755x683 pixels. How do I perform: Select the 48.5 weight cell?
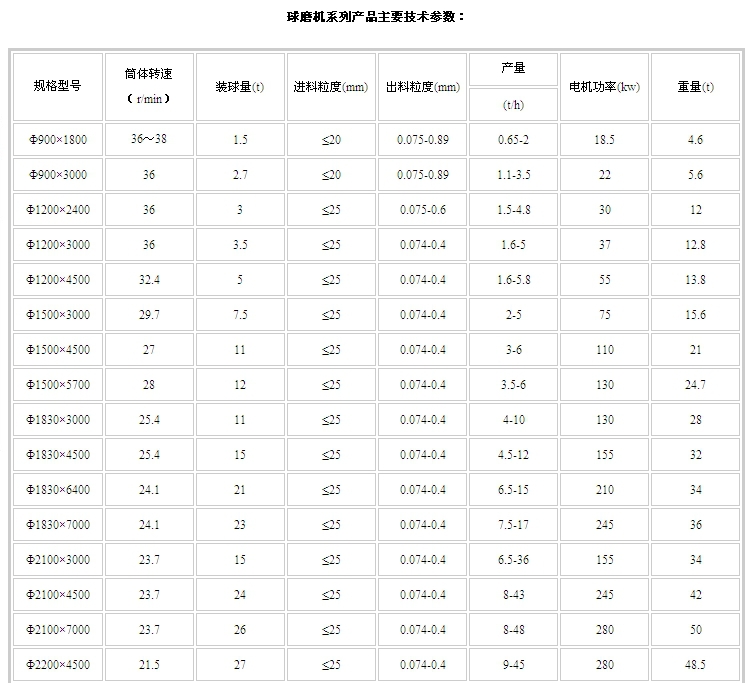pos(695,665)
